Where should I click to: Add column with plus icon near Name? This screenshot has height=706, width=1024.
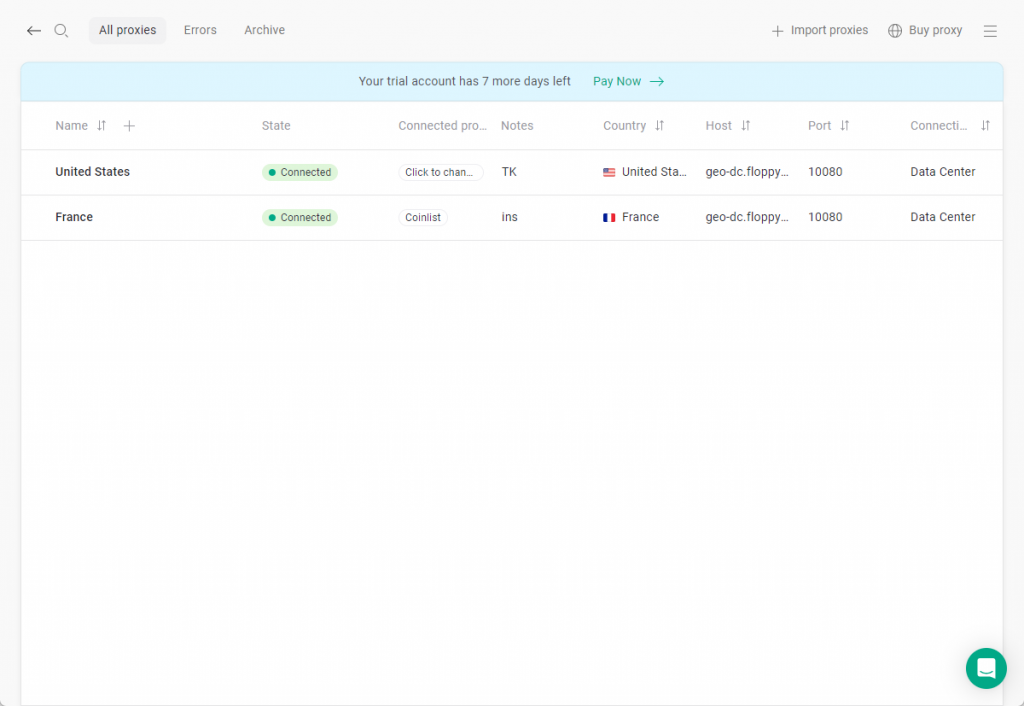click(129, 125)
